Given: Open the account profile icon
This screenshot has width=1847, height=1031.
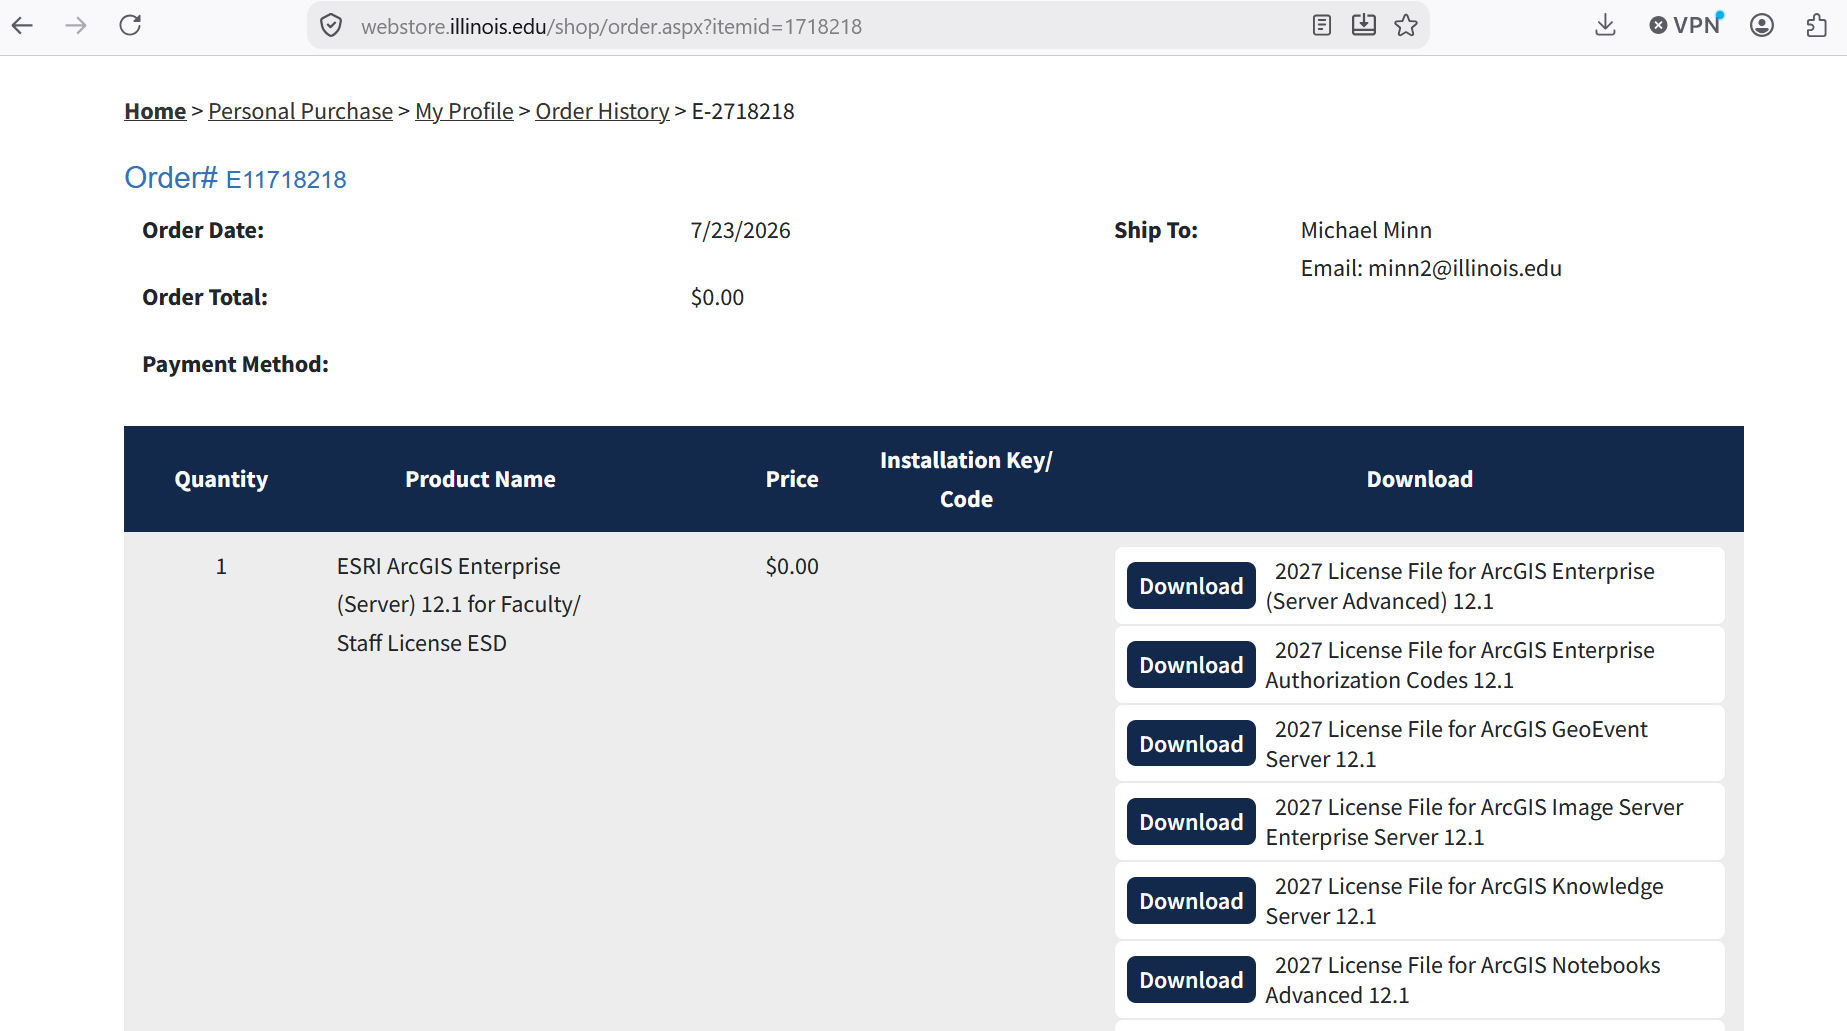Looking at the screenshot, I should [1762, 26].
